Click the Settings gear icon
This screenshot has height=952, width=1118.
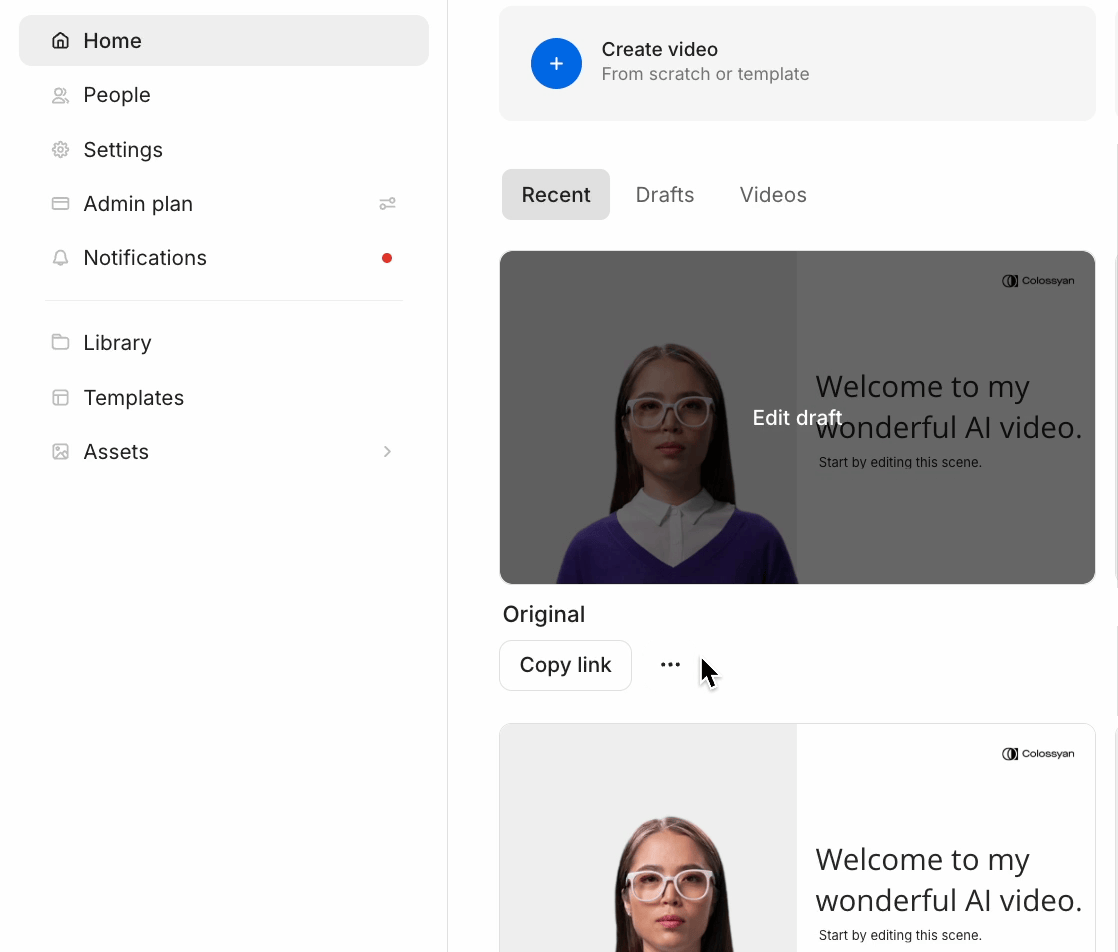tap(61, 150)
